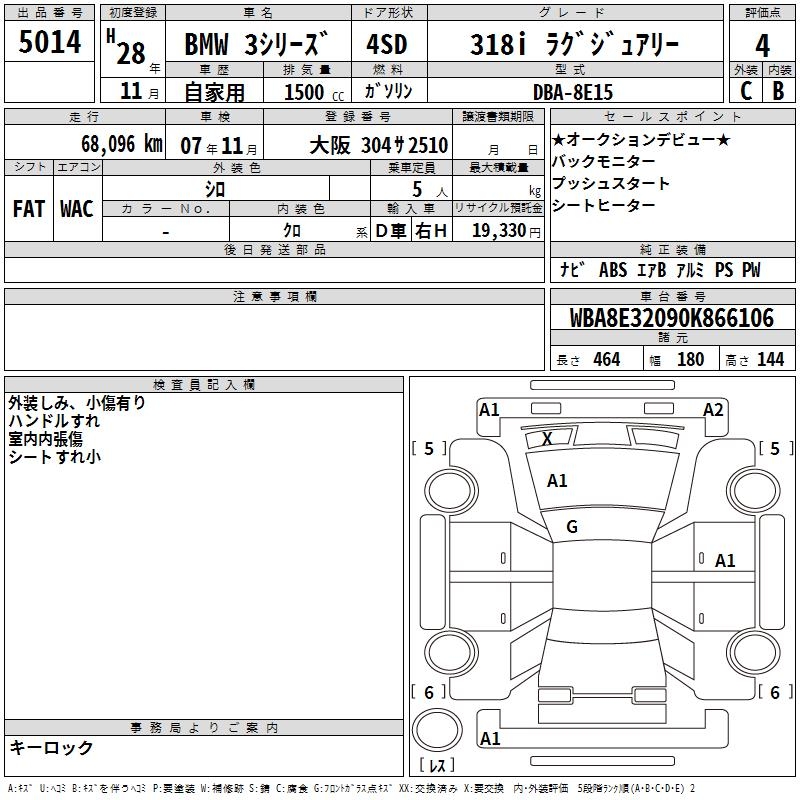Click the interior color クロ
The height and width of the screenshot is (800, 800).
tap(292, 231)
